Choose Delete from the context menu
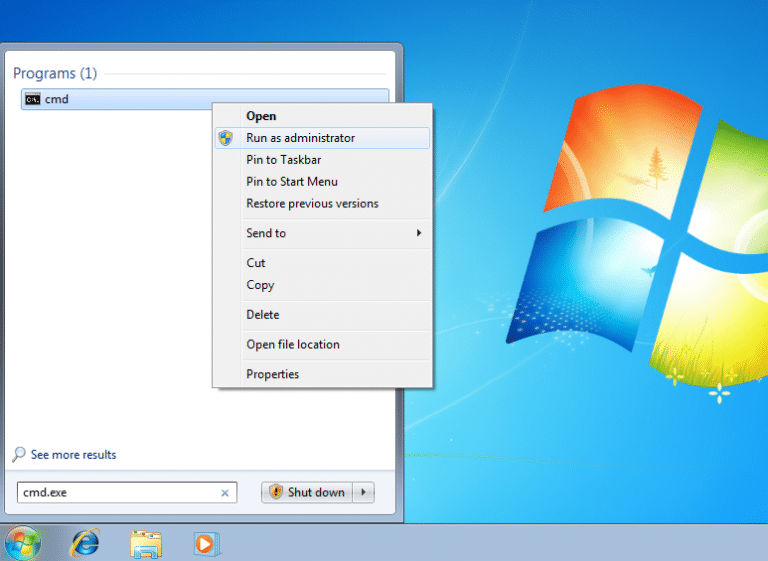768x561 pixels. click(322, 315)
